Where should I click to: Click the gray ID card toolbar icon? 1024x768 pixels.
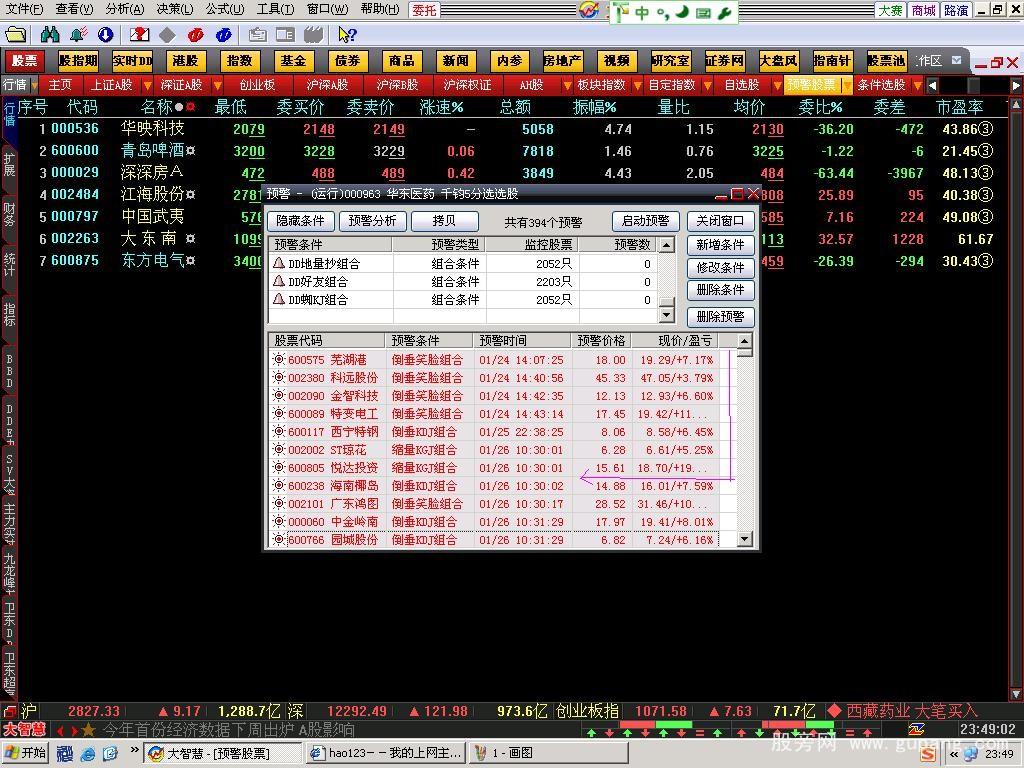tap(257, 35)
